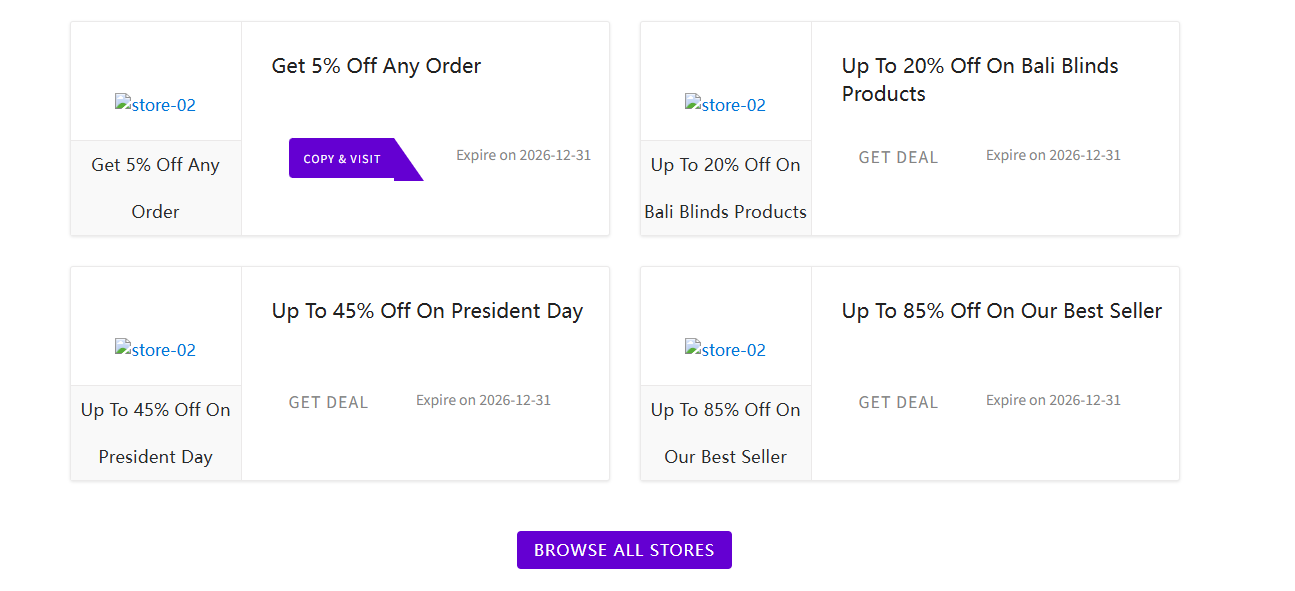Image resolution: width=1295 pixels, height=591 pixels.
Task: Open the 'Get 5% Off Any Order' deal title
Action: pyautogui.click(x=376, y=65)
